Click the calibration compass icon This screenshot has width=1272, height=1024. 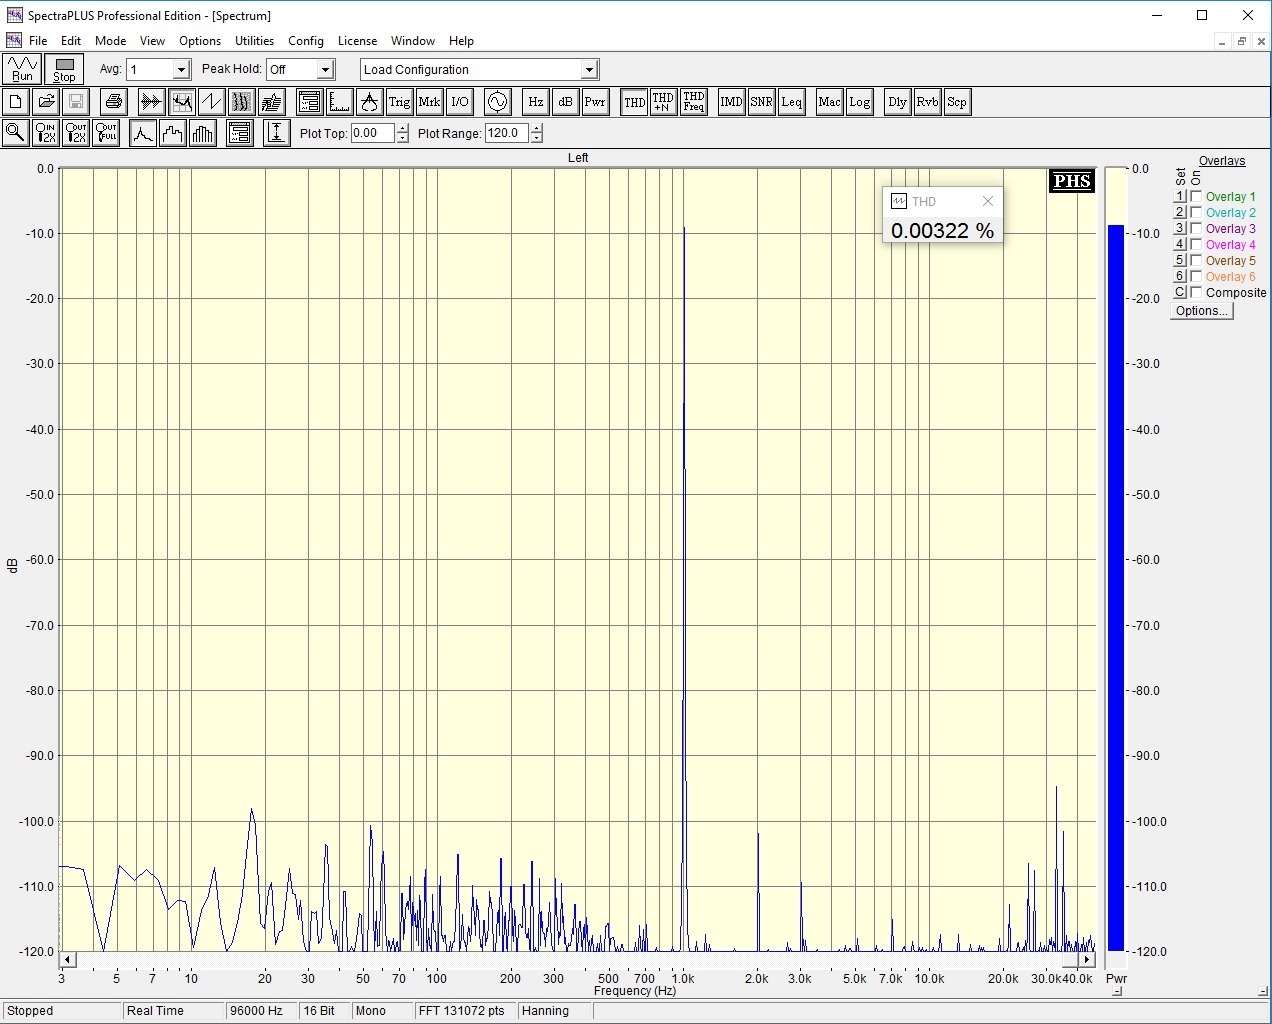(370, 102)
